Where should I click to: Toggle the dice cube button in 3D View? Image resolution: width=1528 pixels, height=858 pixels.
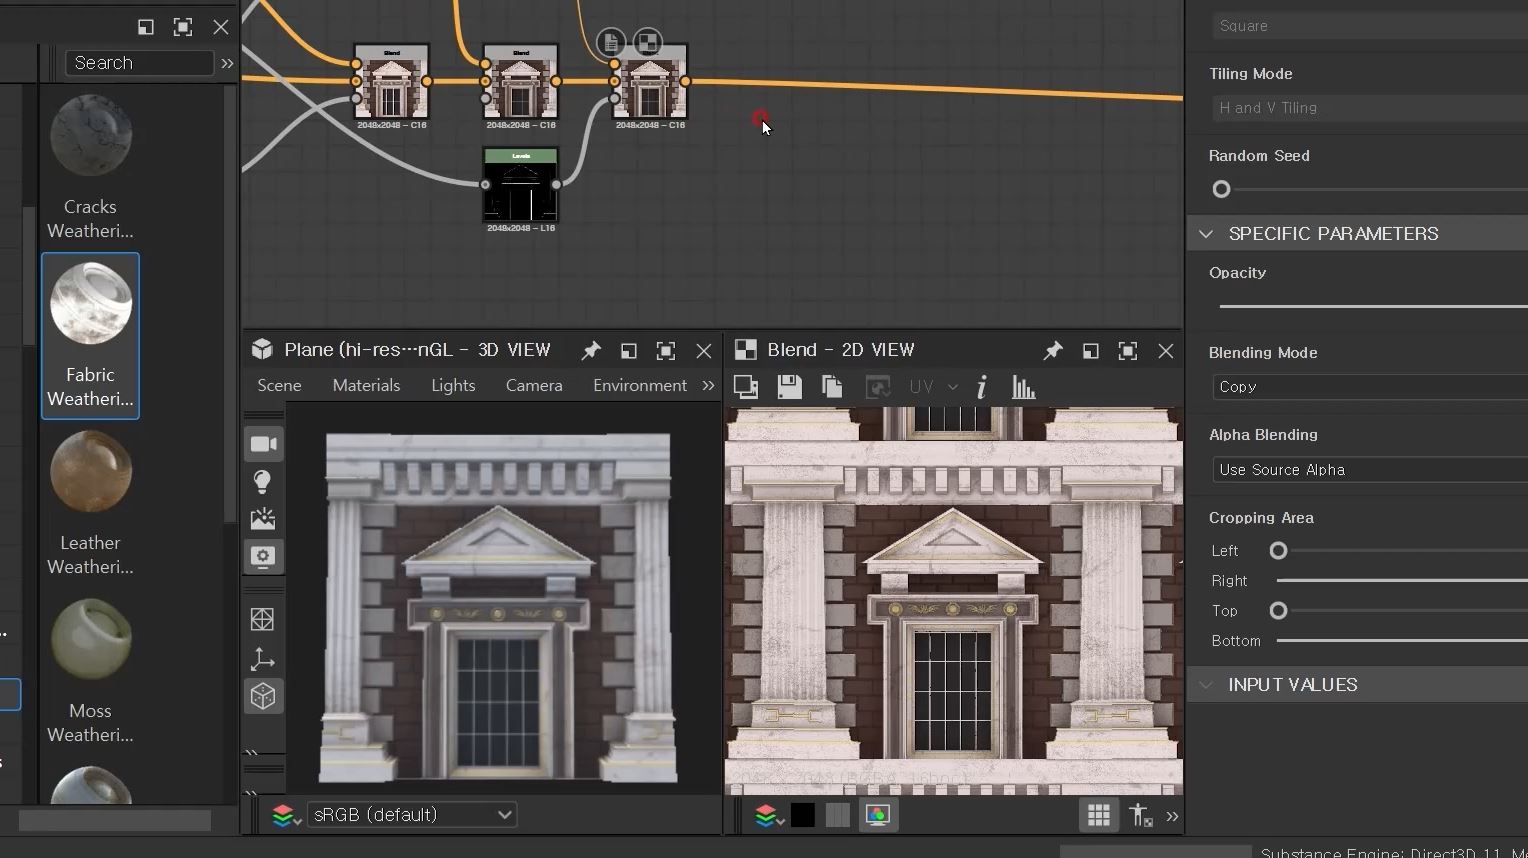(x=263, y=696)
